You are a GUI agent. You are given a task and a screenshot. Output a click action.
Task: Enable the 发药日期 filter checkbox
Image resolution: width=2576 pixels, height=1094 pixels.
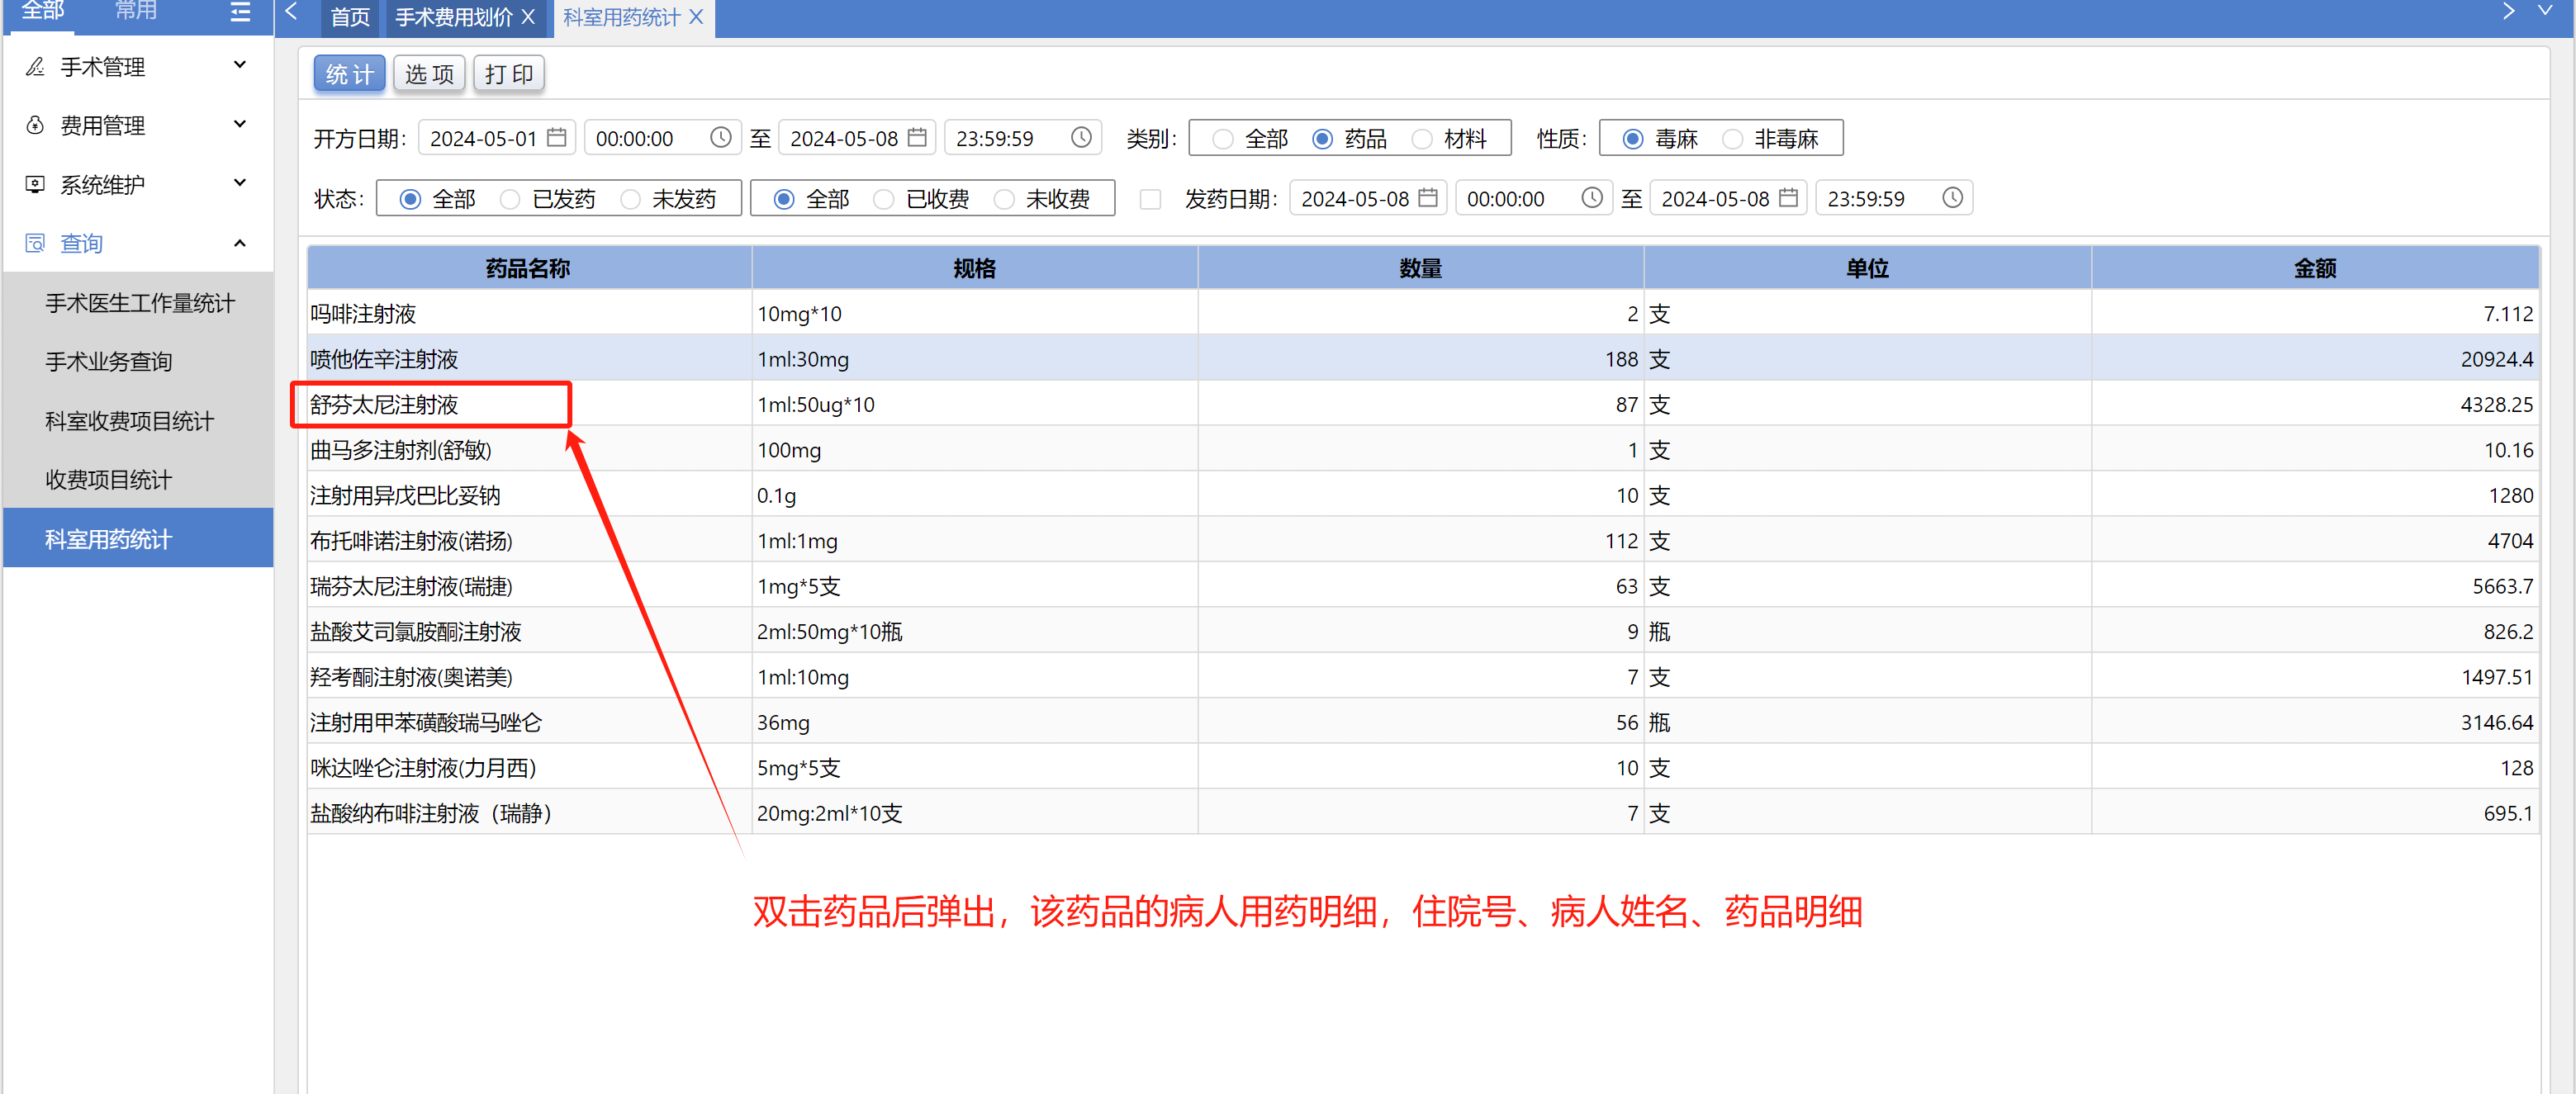[1151, 199]
